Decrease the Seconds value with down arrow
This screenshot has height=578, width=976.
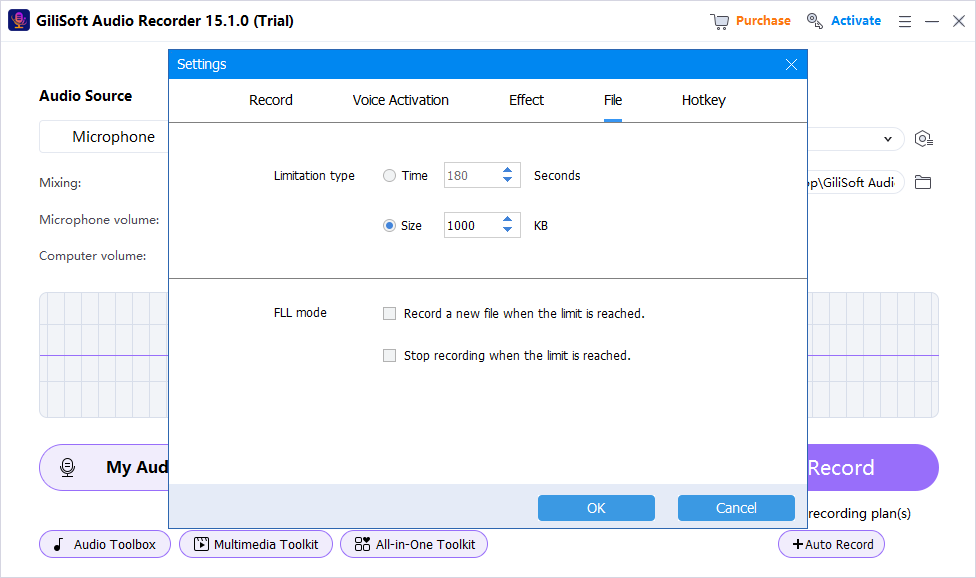[507, 180]
